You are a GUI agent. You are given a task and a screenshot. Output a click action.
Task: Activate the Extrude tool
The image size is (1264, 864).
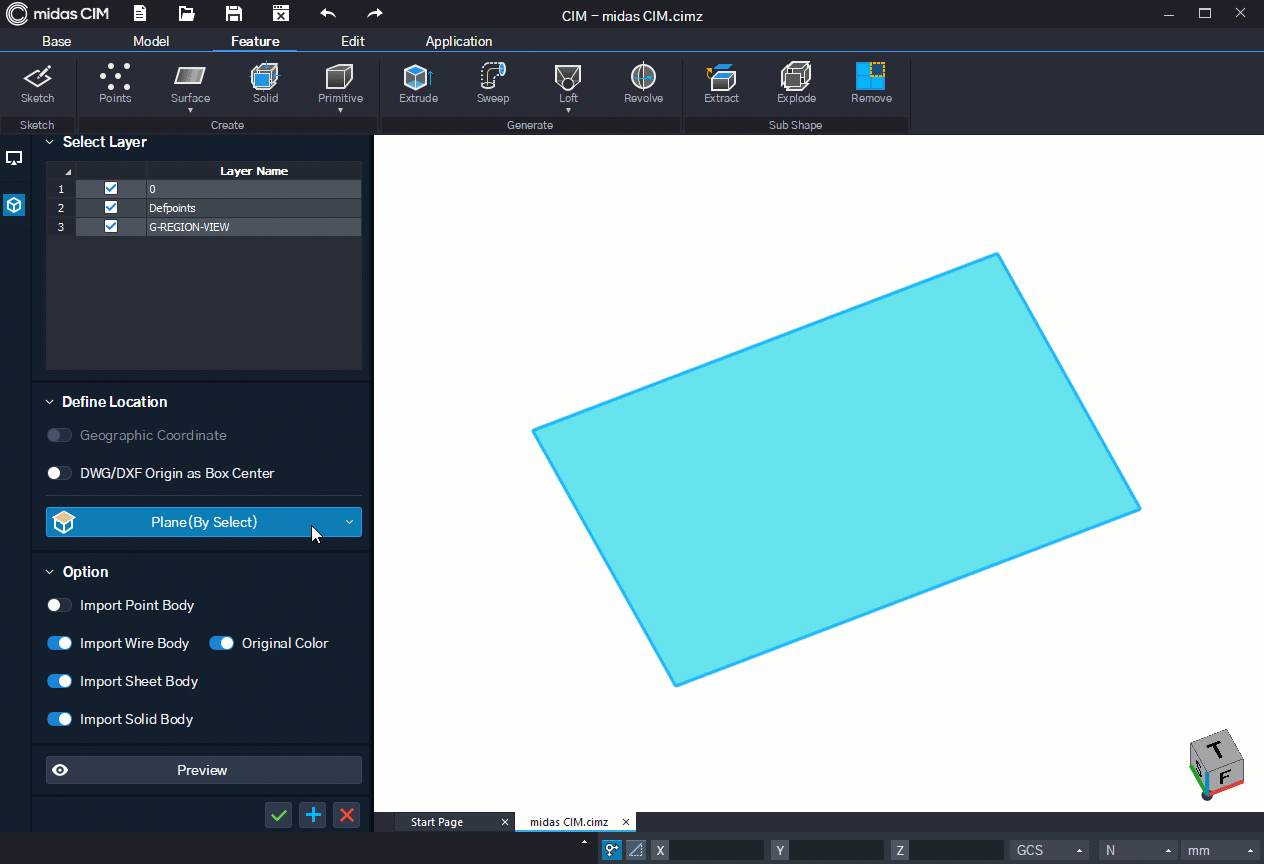point(418,84)
